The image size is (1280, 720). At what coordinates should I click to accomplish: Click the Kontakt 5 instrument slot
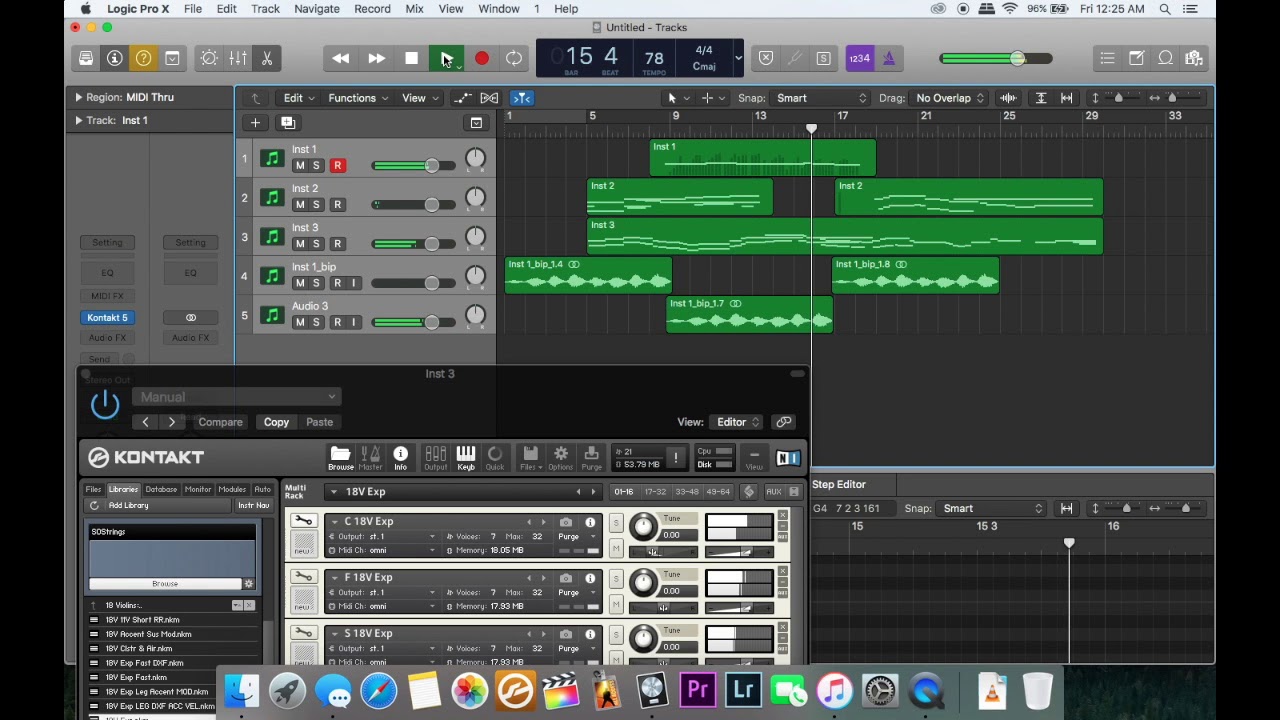(107, 318)
